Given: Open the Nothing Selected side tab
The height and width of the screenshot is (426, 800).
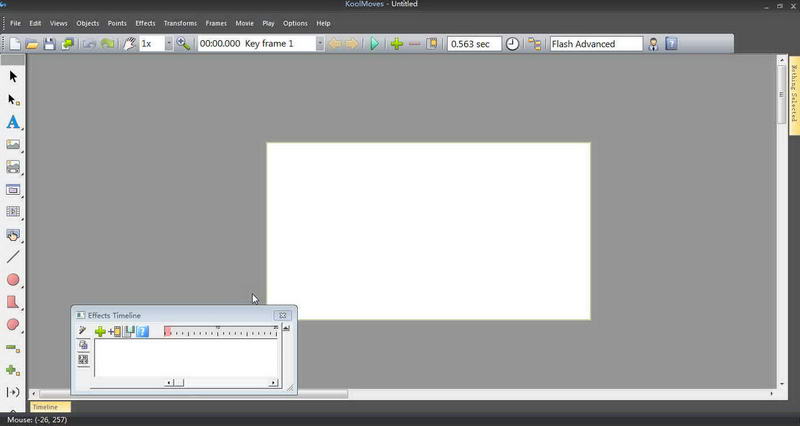Looking at the screenshot, I should point(794,95).
